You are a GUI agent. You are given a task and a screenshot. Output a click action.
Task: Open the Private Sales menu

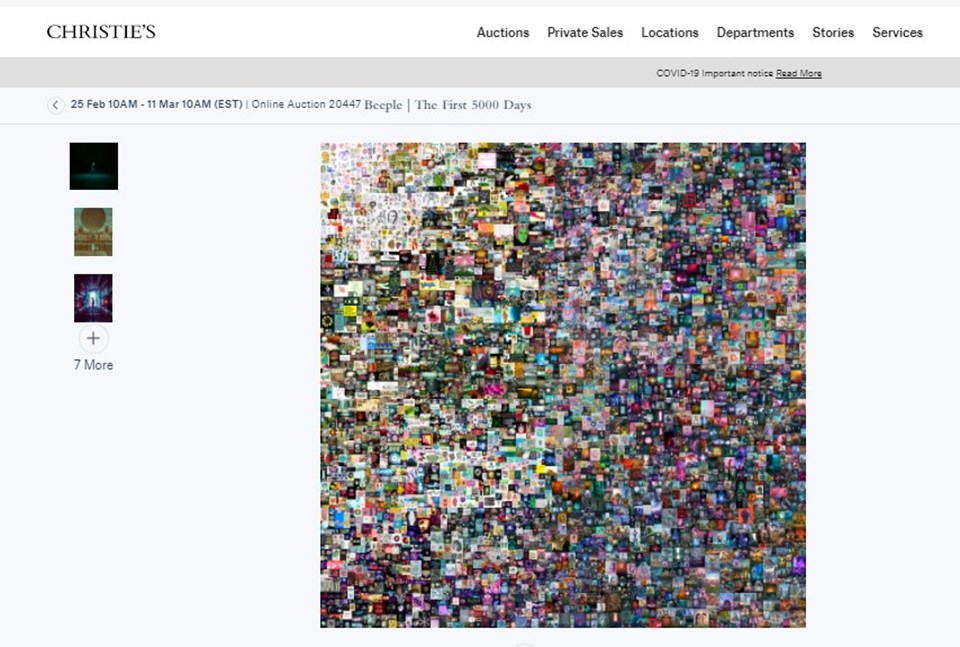tap(585, 32)
